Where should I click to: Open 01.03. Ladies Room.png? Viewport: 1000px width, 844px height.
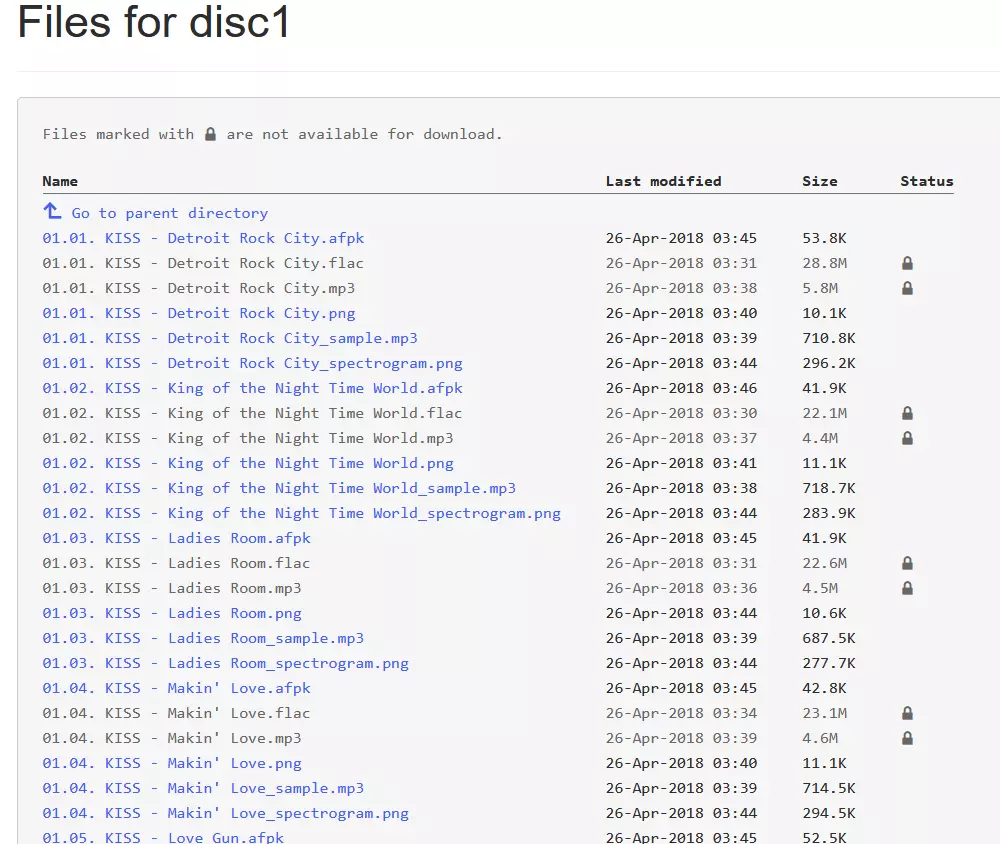pos(172,613)
